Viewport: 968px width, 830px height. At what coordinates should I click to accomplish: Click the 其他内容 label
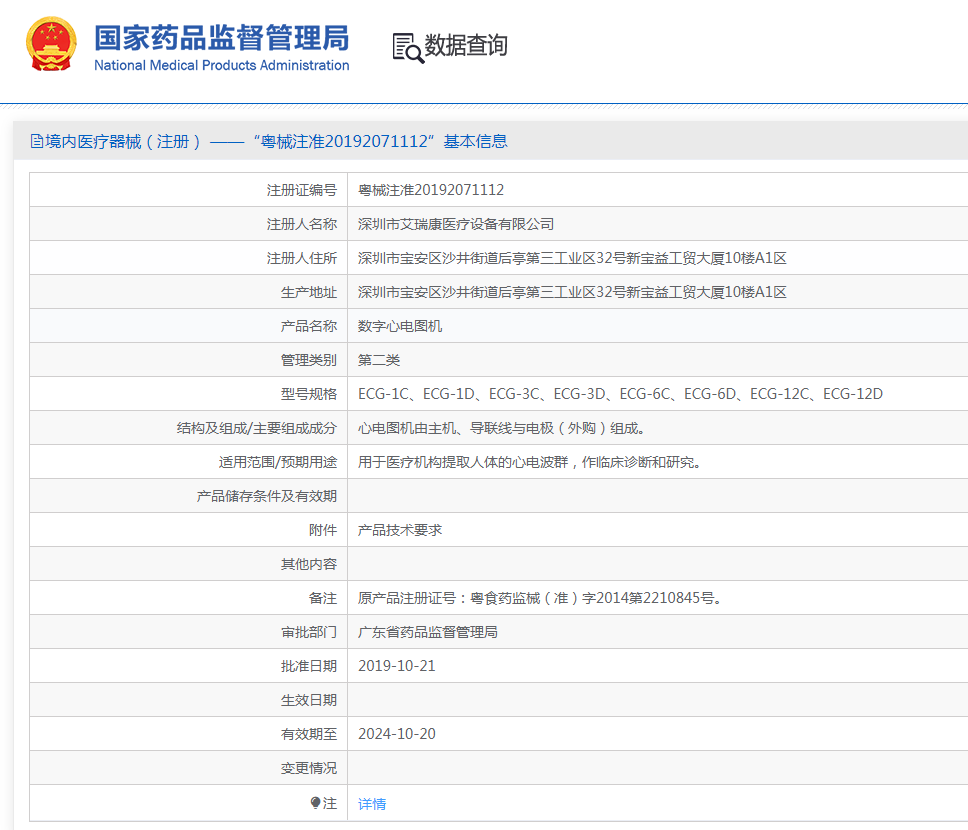pos(309,564)
